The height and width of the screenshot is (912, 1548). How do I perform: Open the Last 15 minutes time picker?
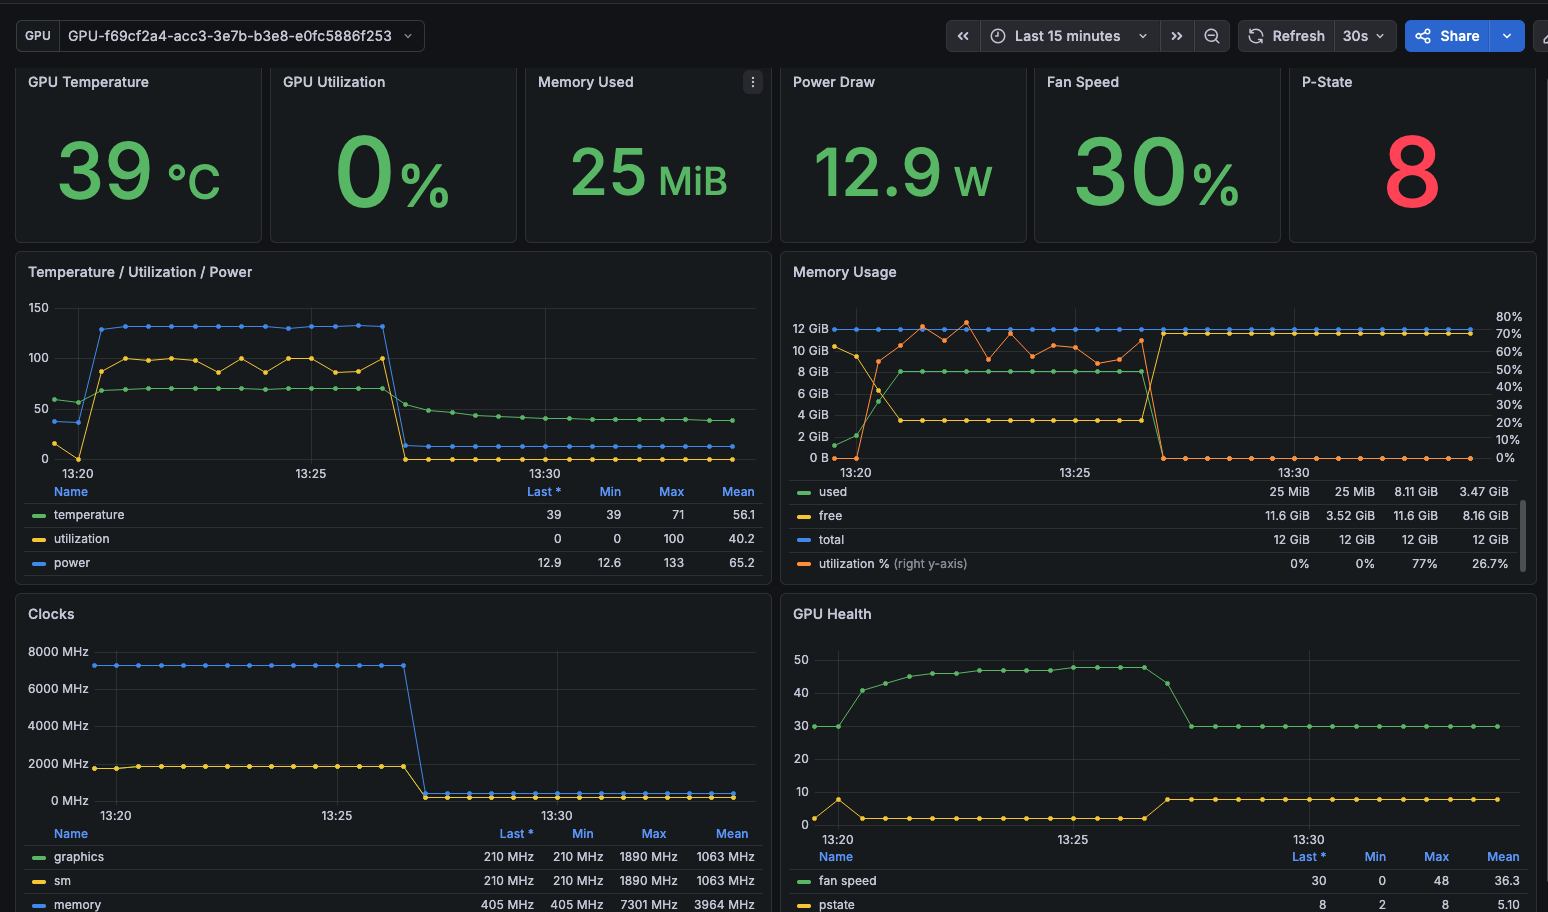1070,36
